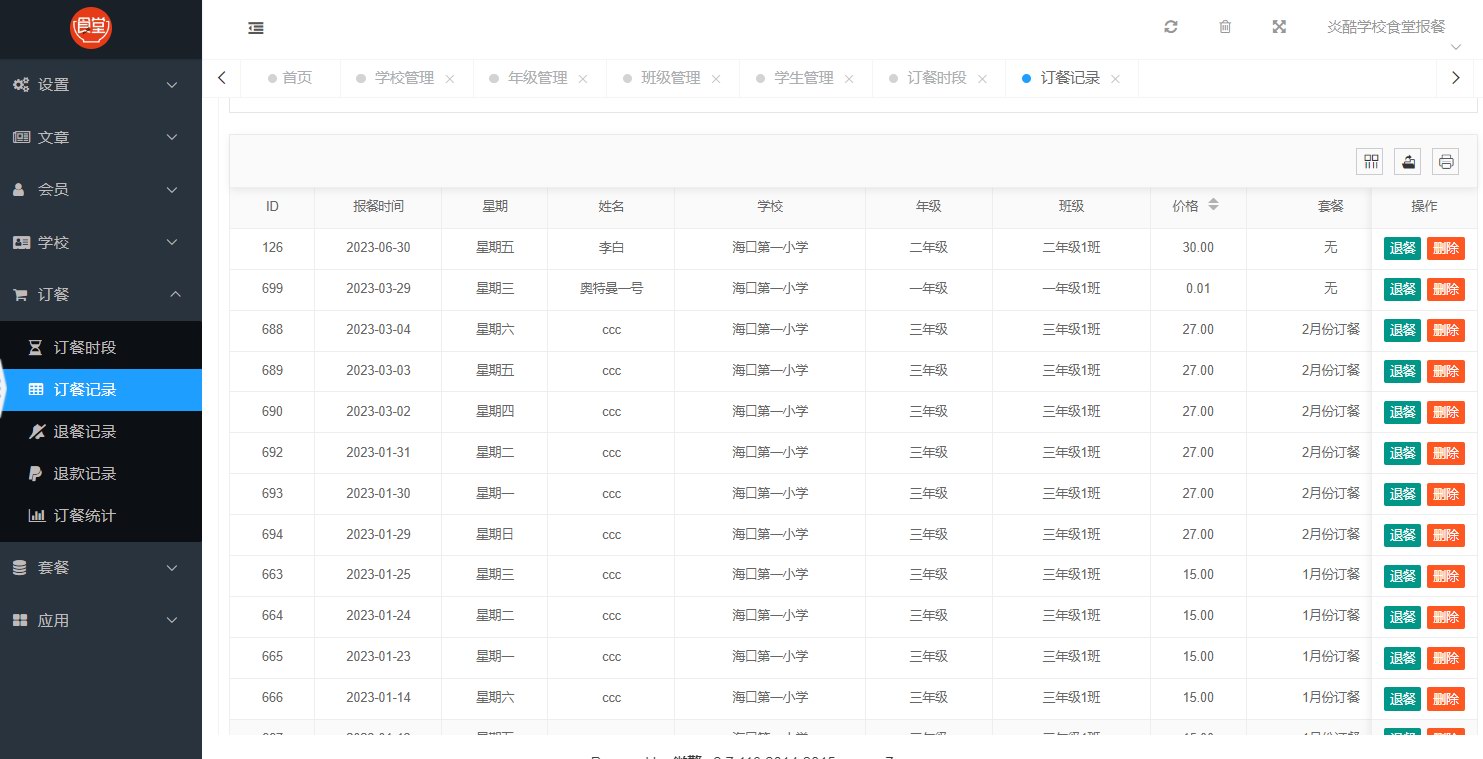Open the column filter grid icon
Viewport: 1483px width, 759px height.
pyautogui.click(x=1370, y=161)
